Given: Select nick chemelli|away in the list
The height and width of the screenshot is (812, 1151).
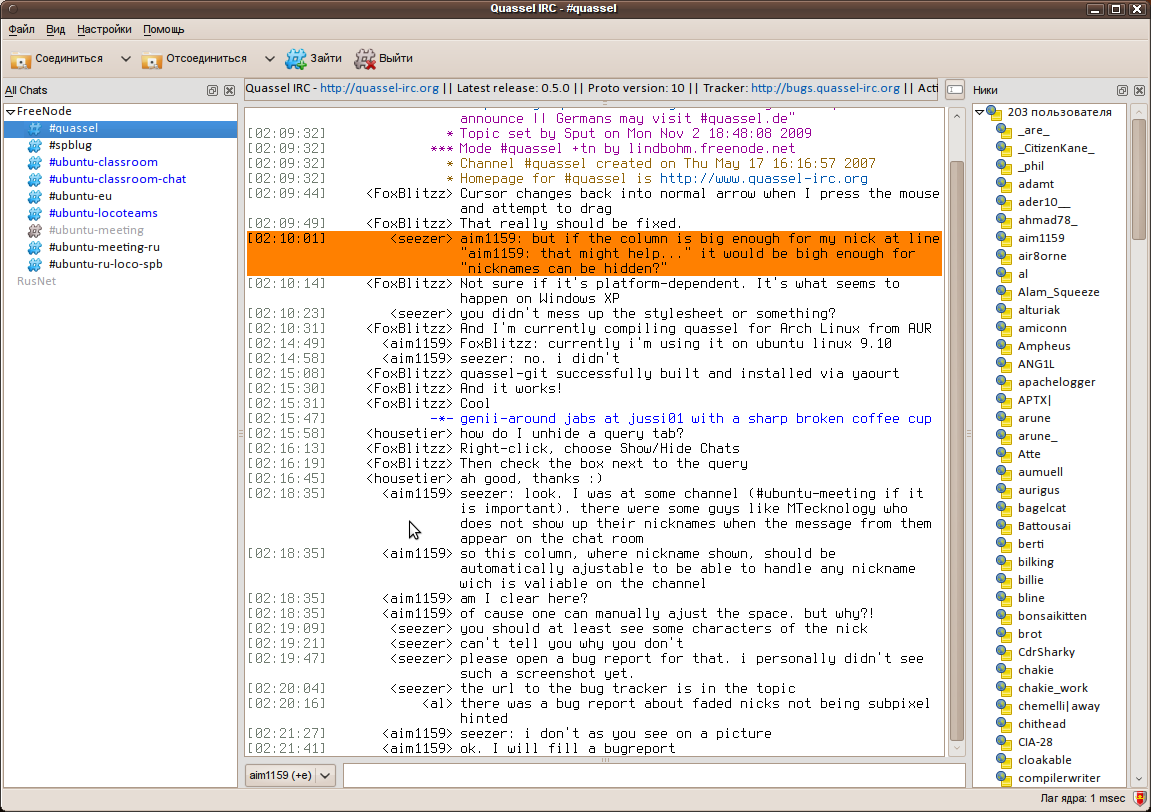Looking at the screenshot, I should (x=1059, y=706).
